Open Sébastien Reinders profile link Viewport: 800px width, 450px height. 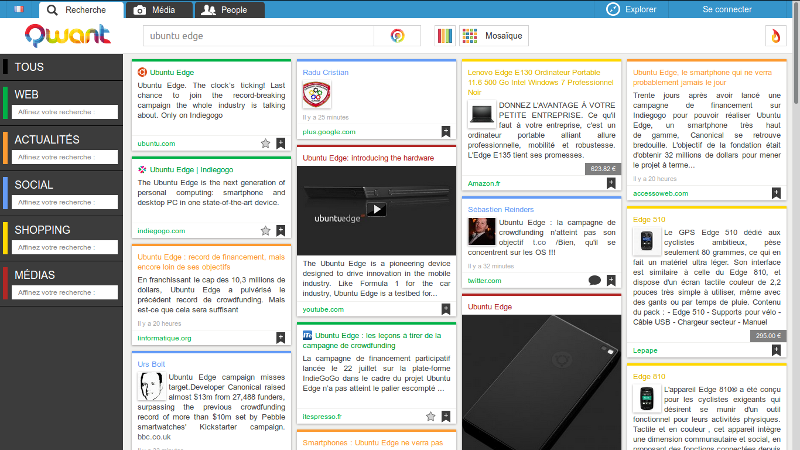tap(501, 209)
